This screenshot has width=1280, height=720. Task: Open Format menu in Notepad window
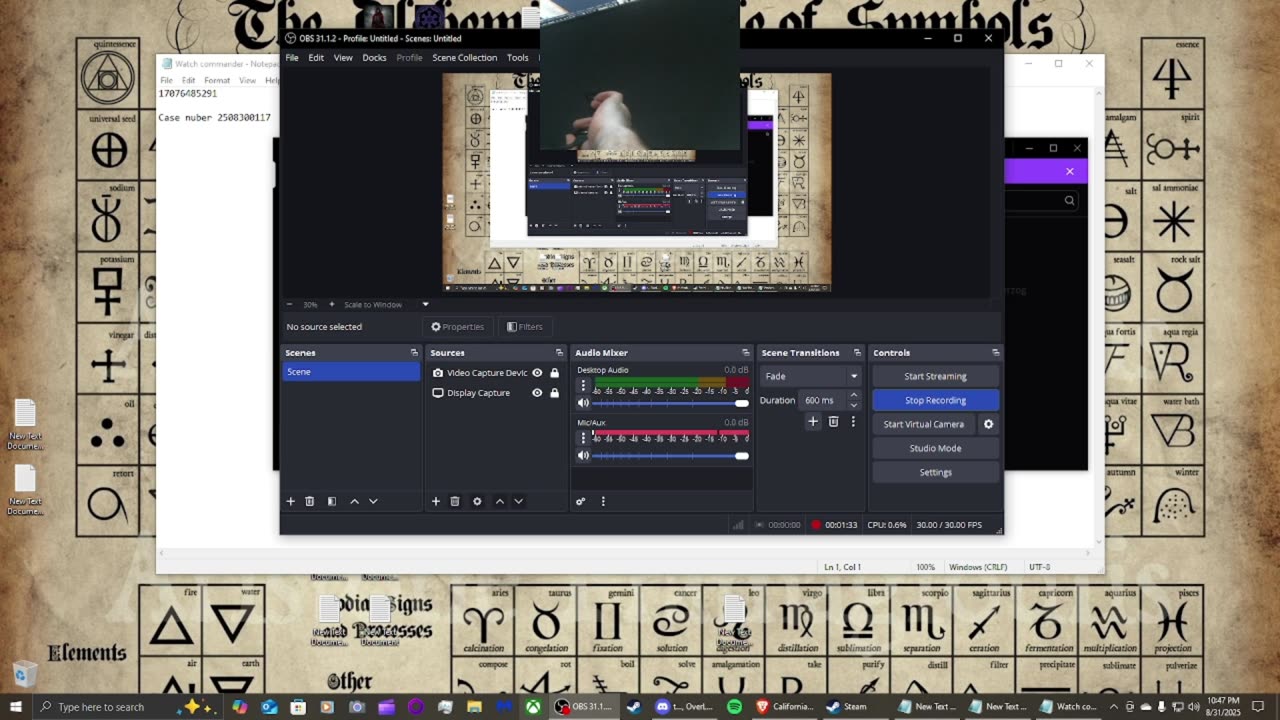tap(217, 80)
